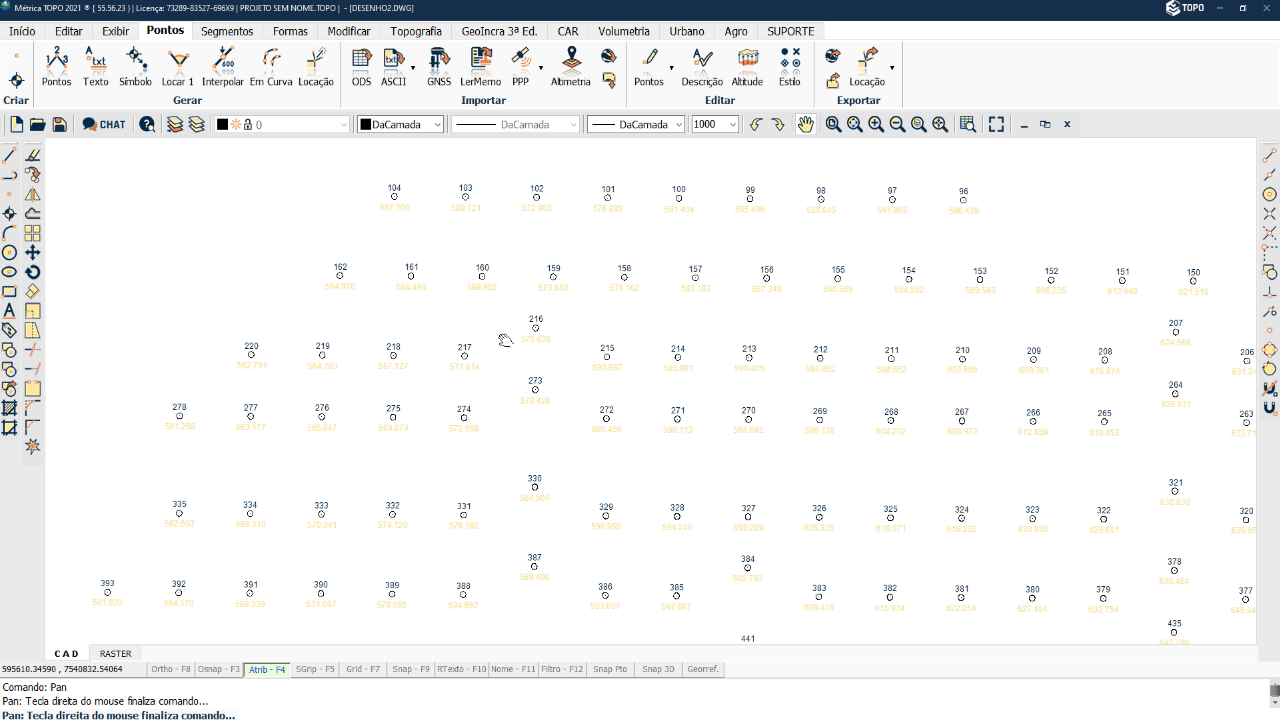Switch to the RASTER view tab
This screenshot has height=720, width=1280.
pos(115,654)
